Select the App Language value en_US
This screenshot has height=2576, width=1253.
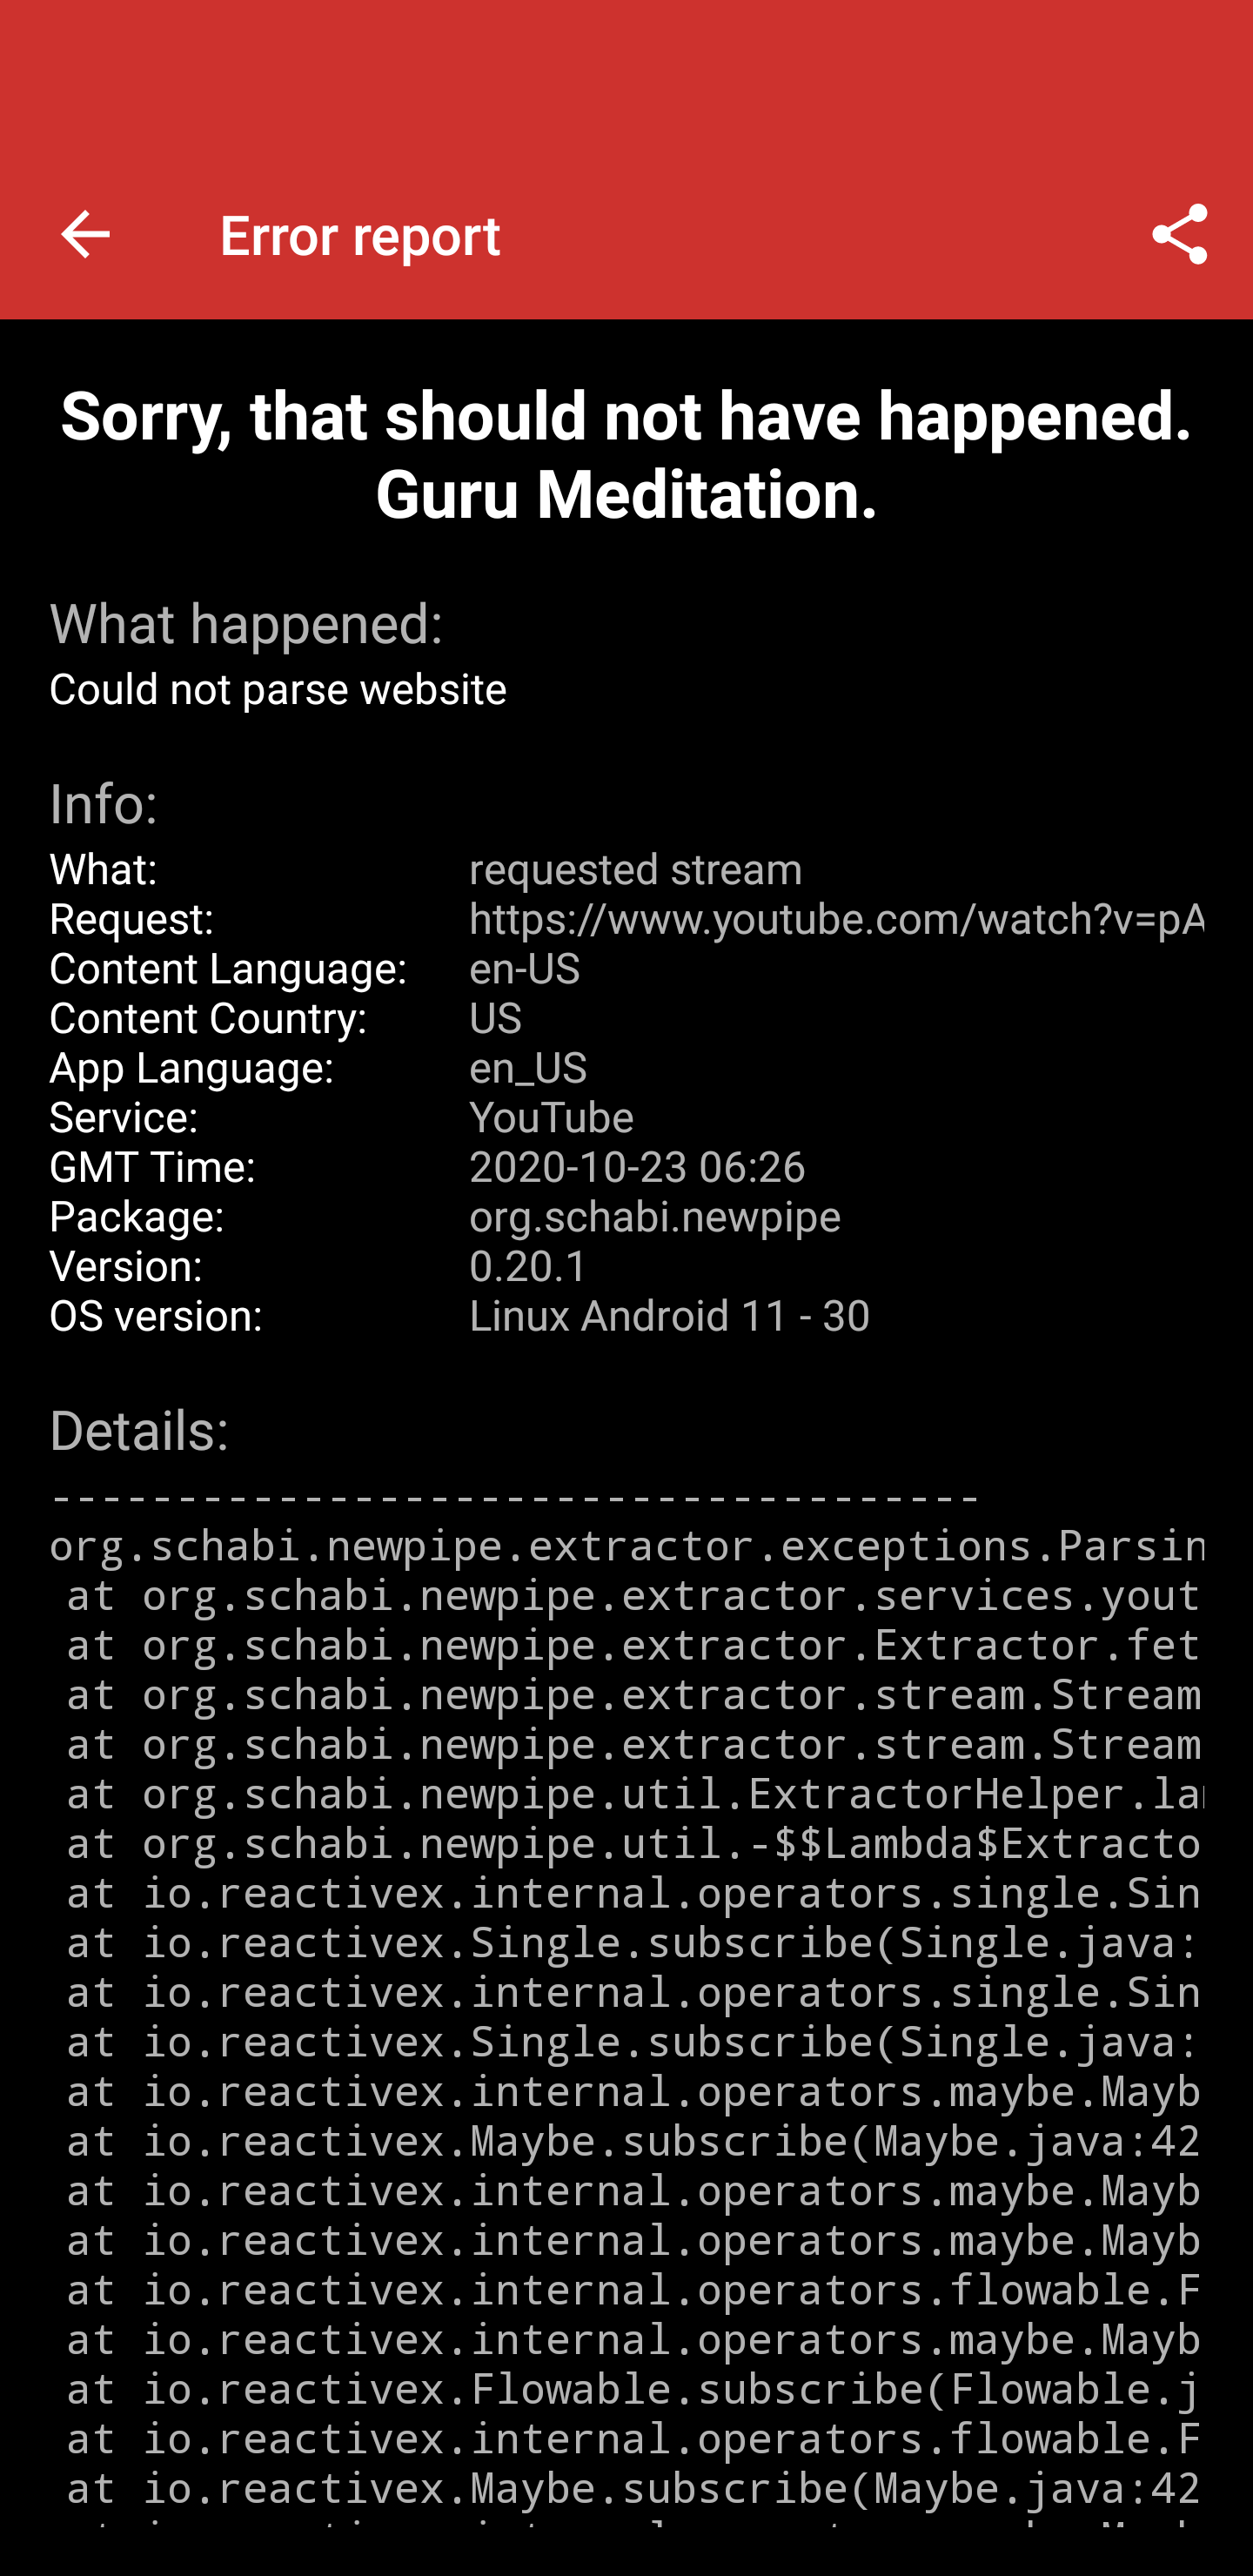528,1068
